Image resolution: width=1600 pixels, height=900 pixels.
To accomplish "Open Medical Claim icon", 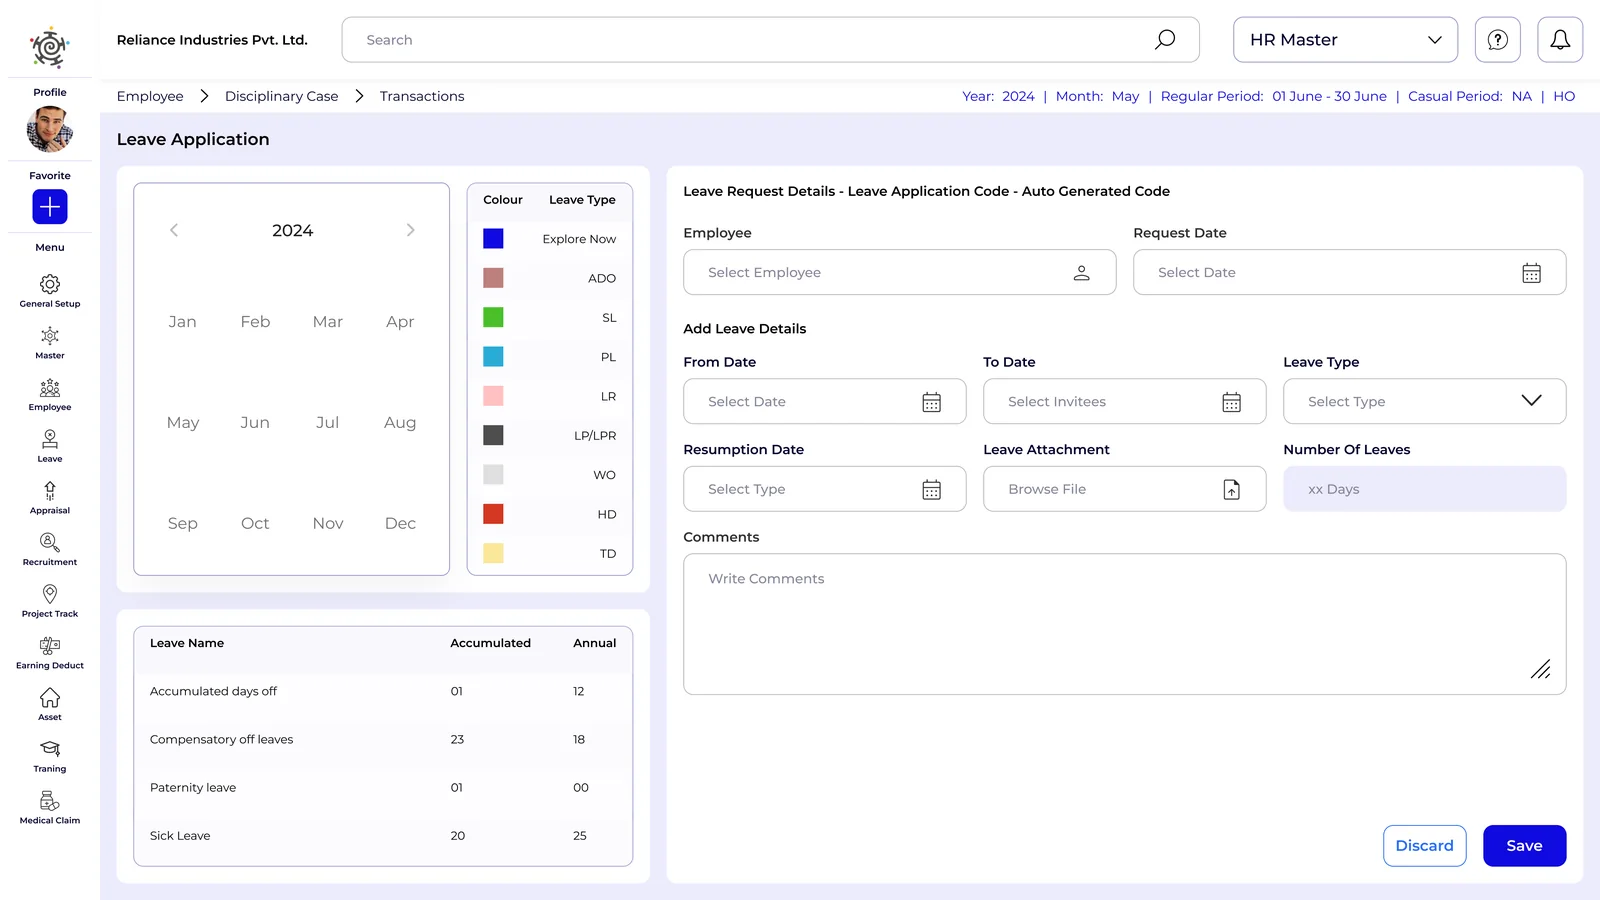I will pos(50,801).
